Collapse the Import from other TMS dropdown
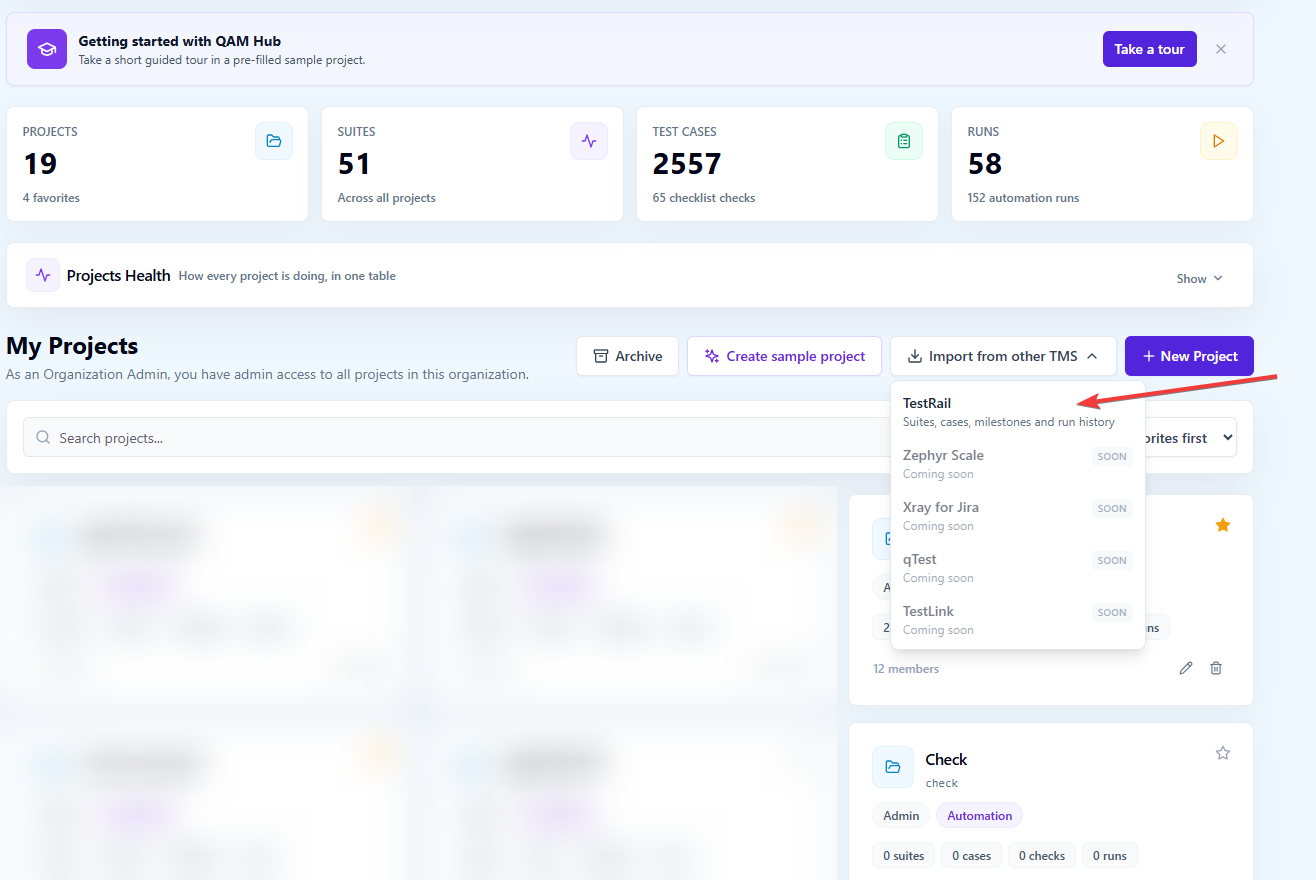This screenshot has height=880, width=1316. tap(1003, 356)
